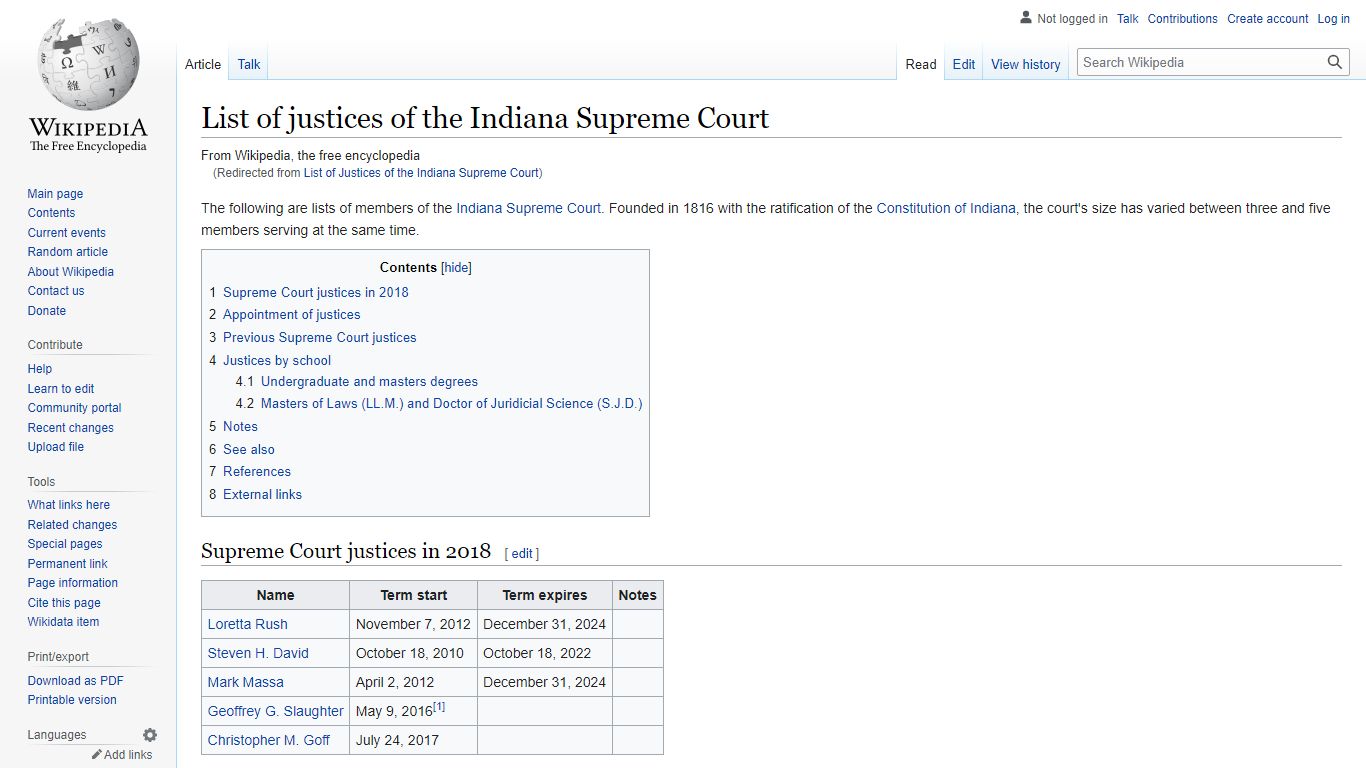The image size is (1366, 768).
Task: Open a Random article
Action: pos(68,252)
